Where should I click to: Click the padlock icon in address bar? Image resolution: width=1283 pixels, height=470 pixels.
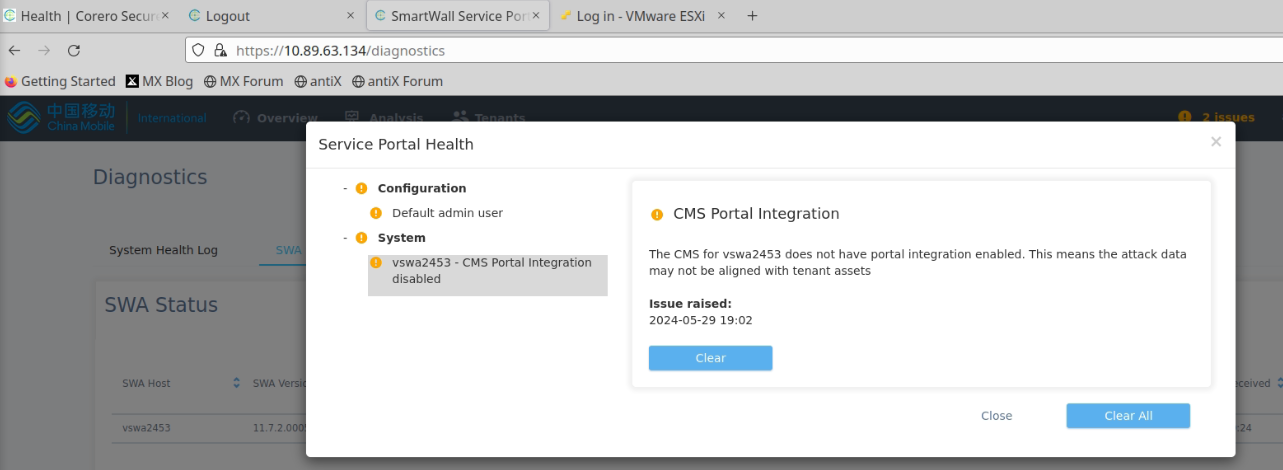coord(220,50)
